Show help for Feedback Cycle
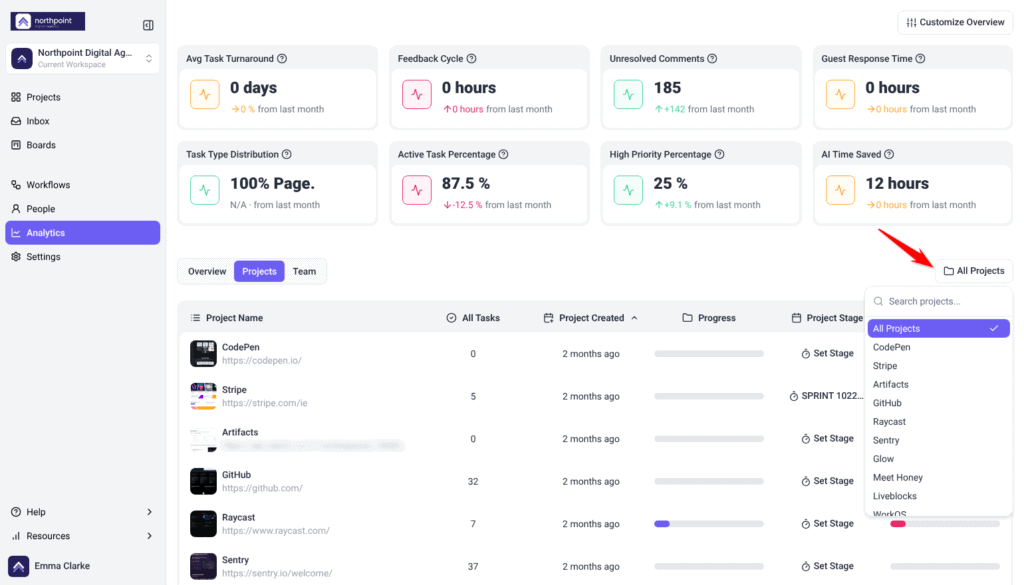Viewport: 1024px width, 585px height. pos(472,58)
